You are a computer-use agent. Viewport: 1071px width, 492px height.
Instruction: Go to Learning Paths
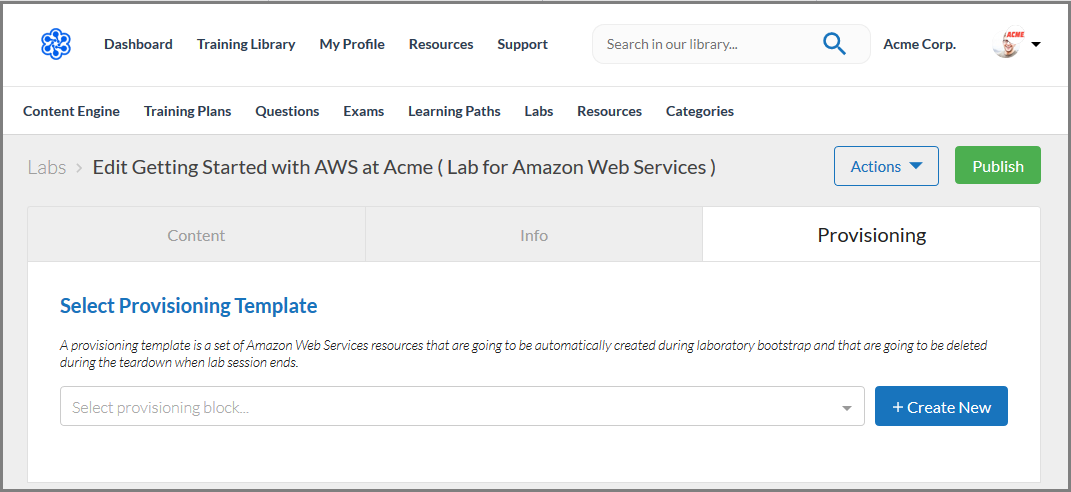(x=454, y=111)
